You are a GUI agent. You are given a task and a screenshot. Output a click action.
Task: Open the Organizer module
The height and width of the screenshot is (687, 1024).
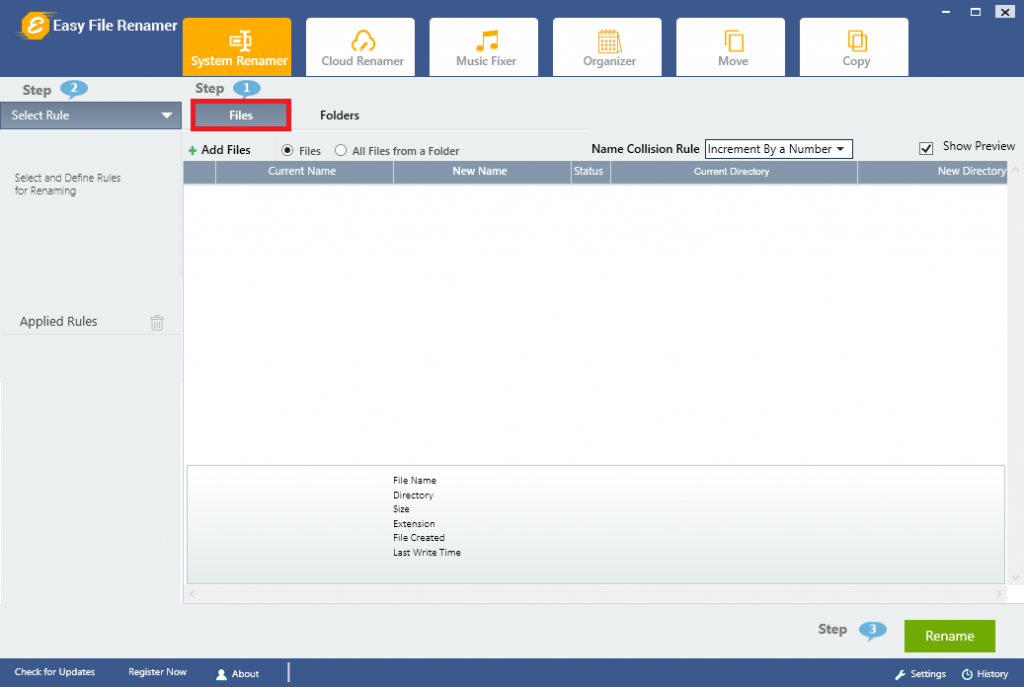coord(607,46)
